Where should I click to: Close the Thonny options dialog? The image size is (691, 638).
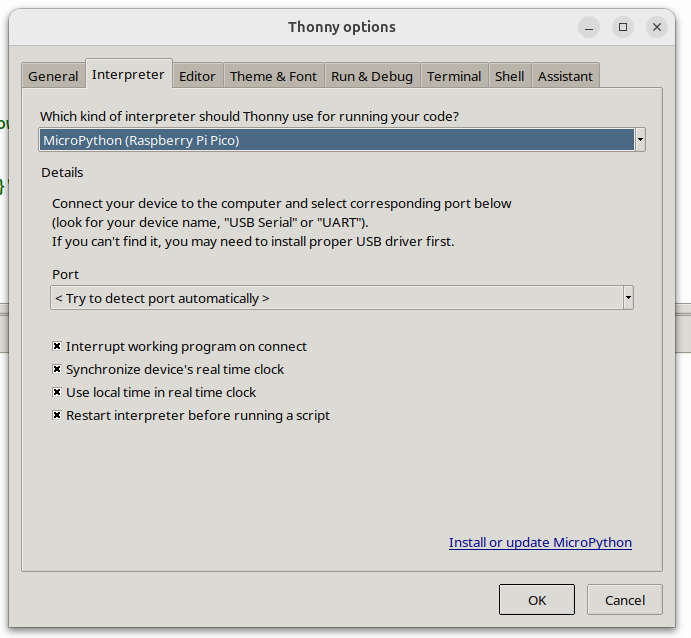click(x=657, y=27)
